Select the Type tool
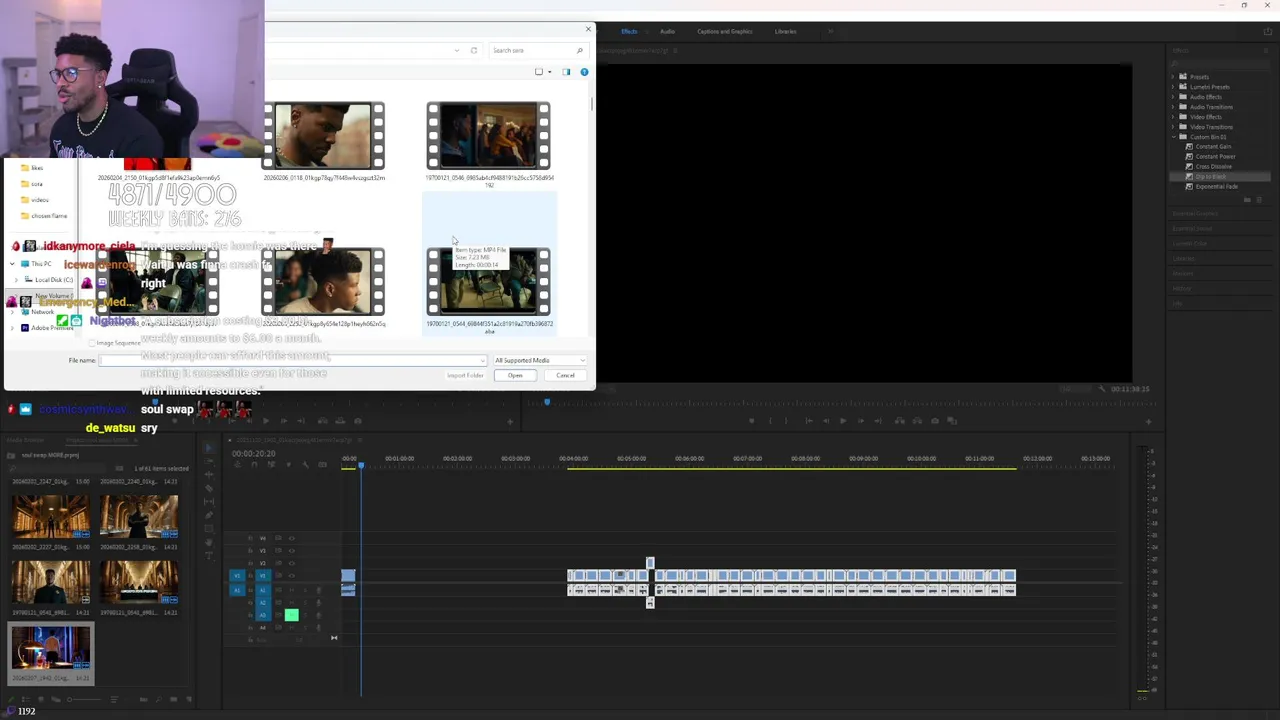Screen dimensions: 1280x720 tap(209, 554)
